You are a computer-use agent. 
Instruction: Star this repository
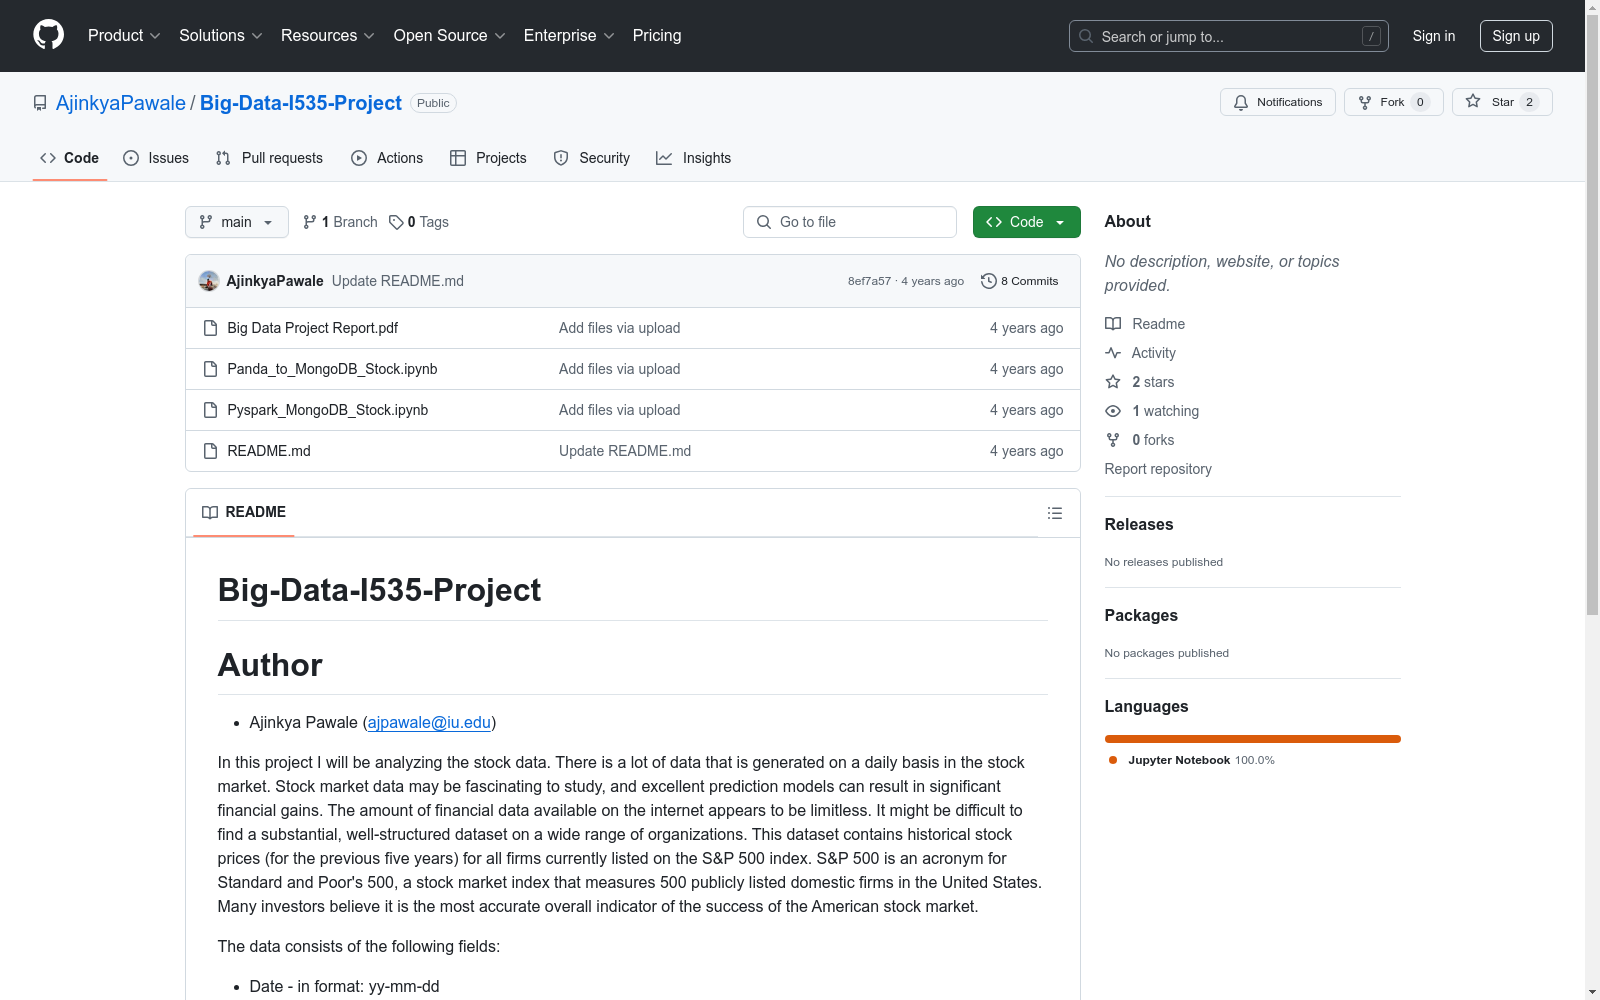click(x=1502, y=102)
